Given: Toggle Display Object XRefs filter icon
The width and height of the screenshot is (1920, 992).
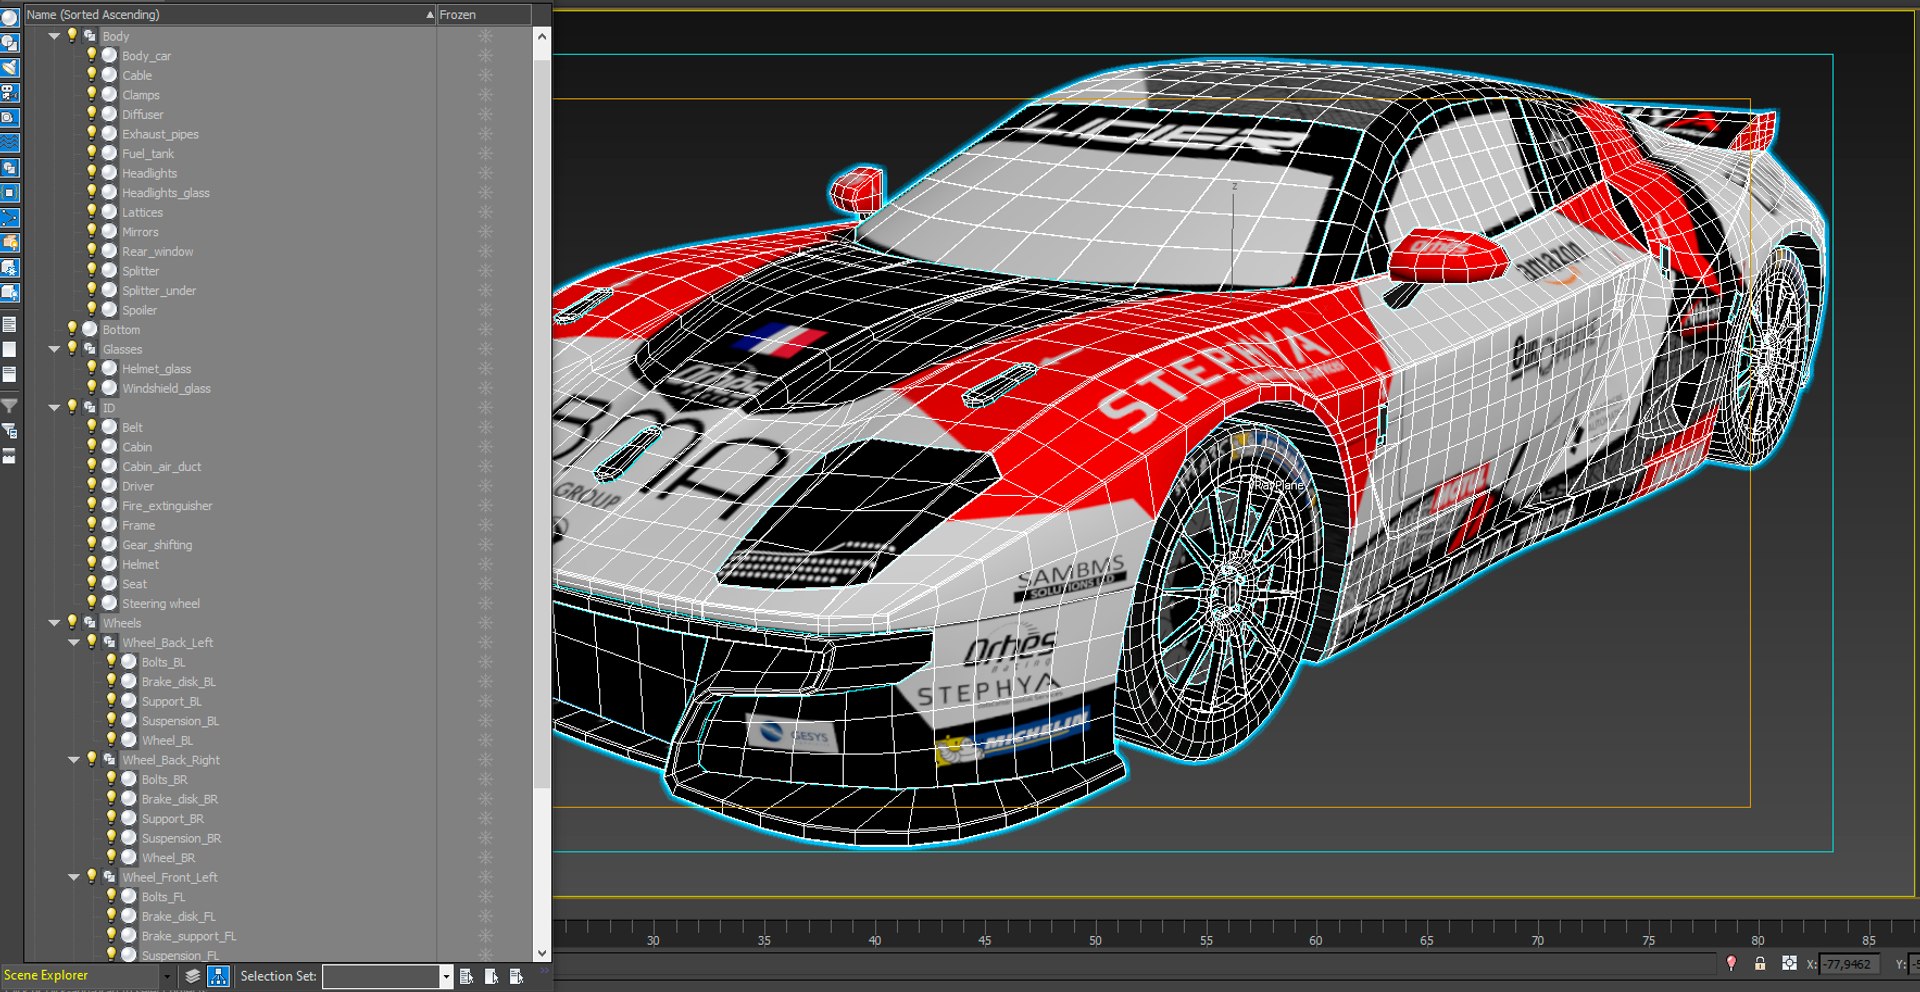Looking at the screenshot, I should pos(9,193).
